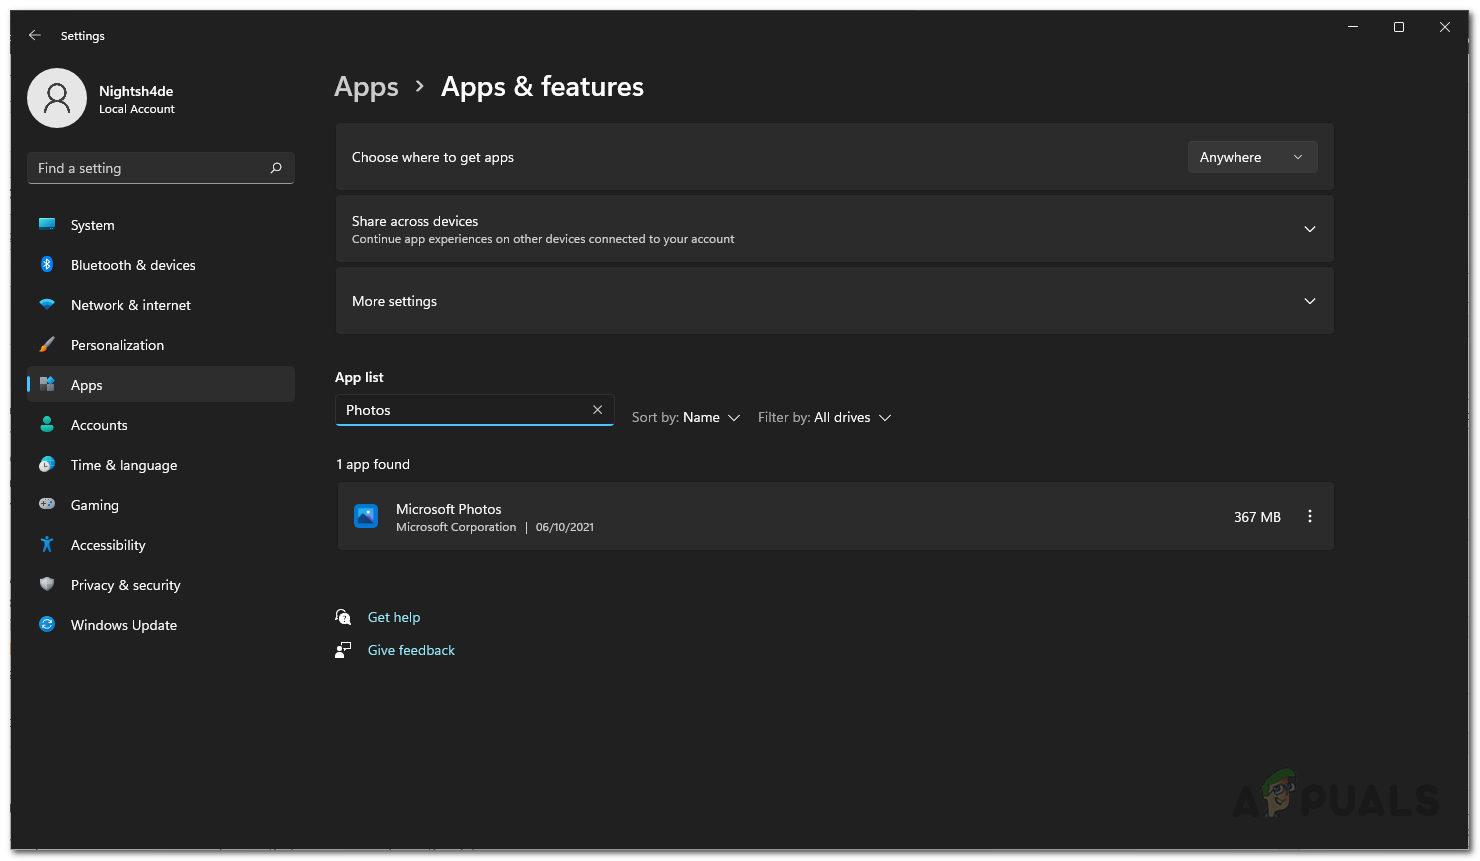
Task: Expand the More settings section
Action: pos(1309,301)
